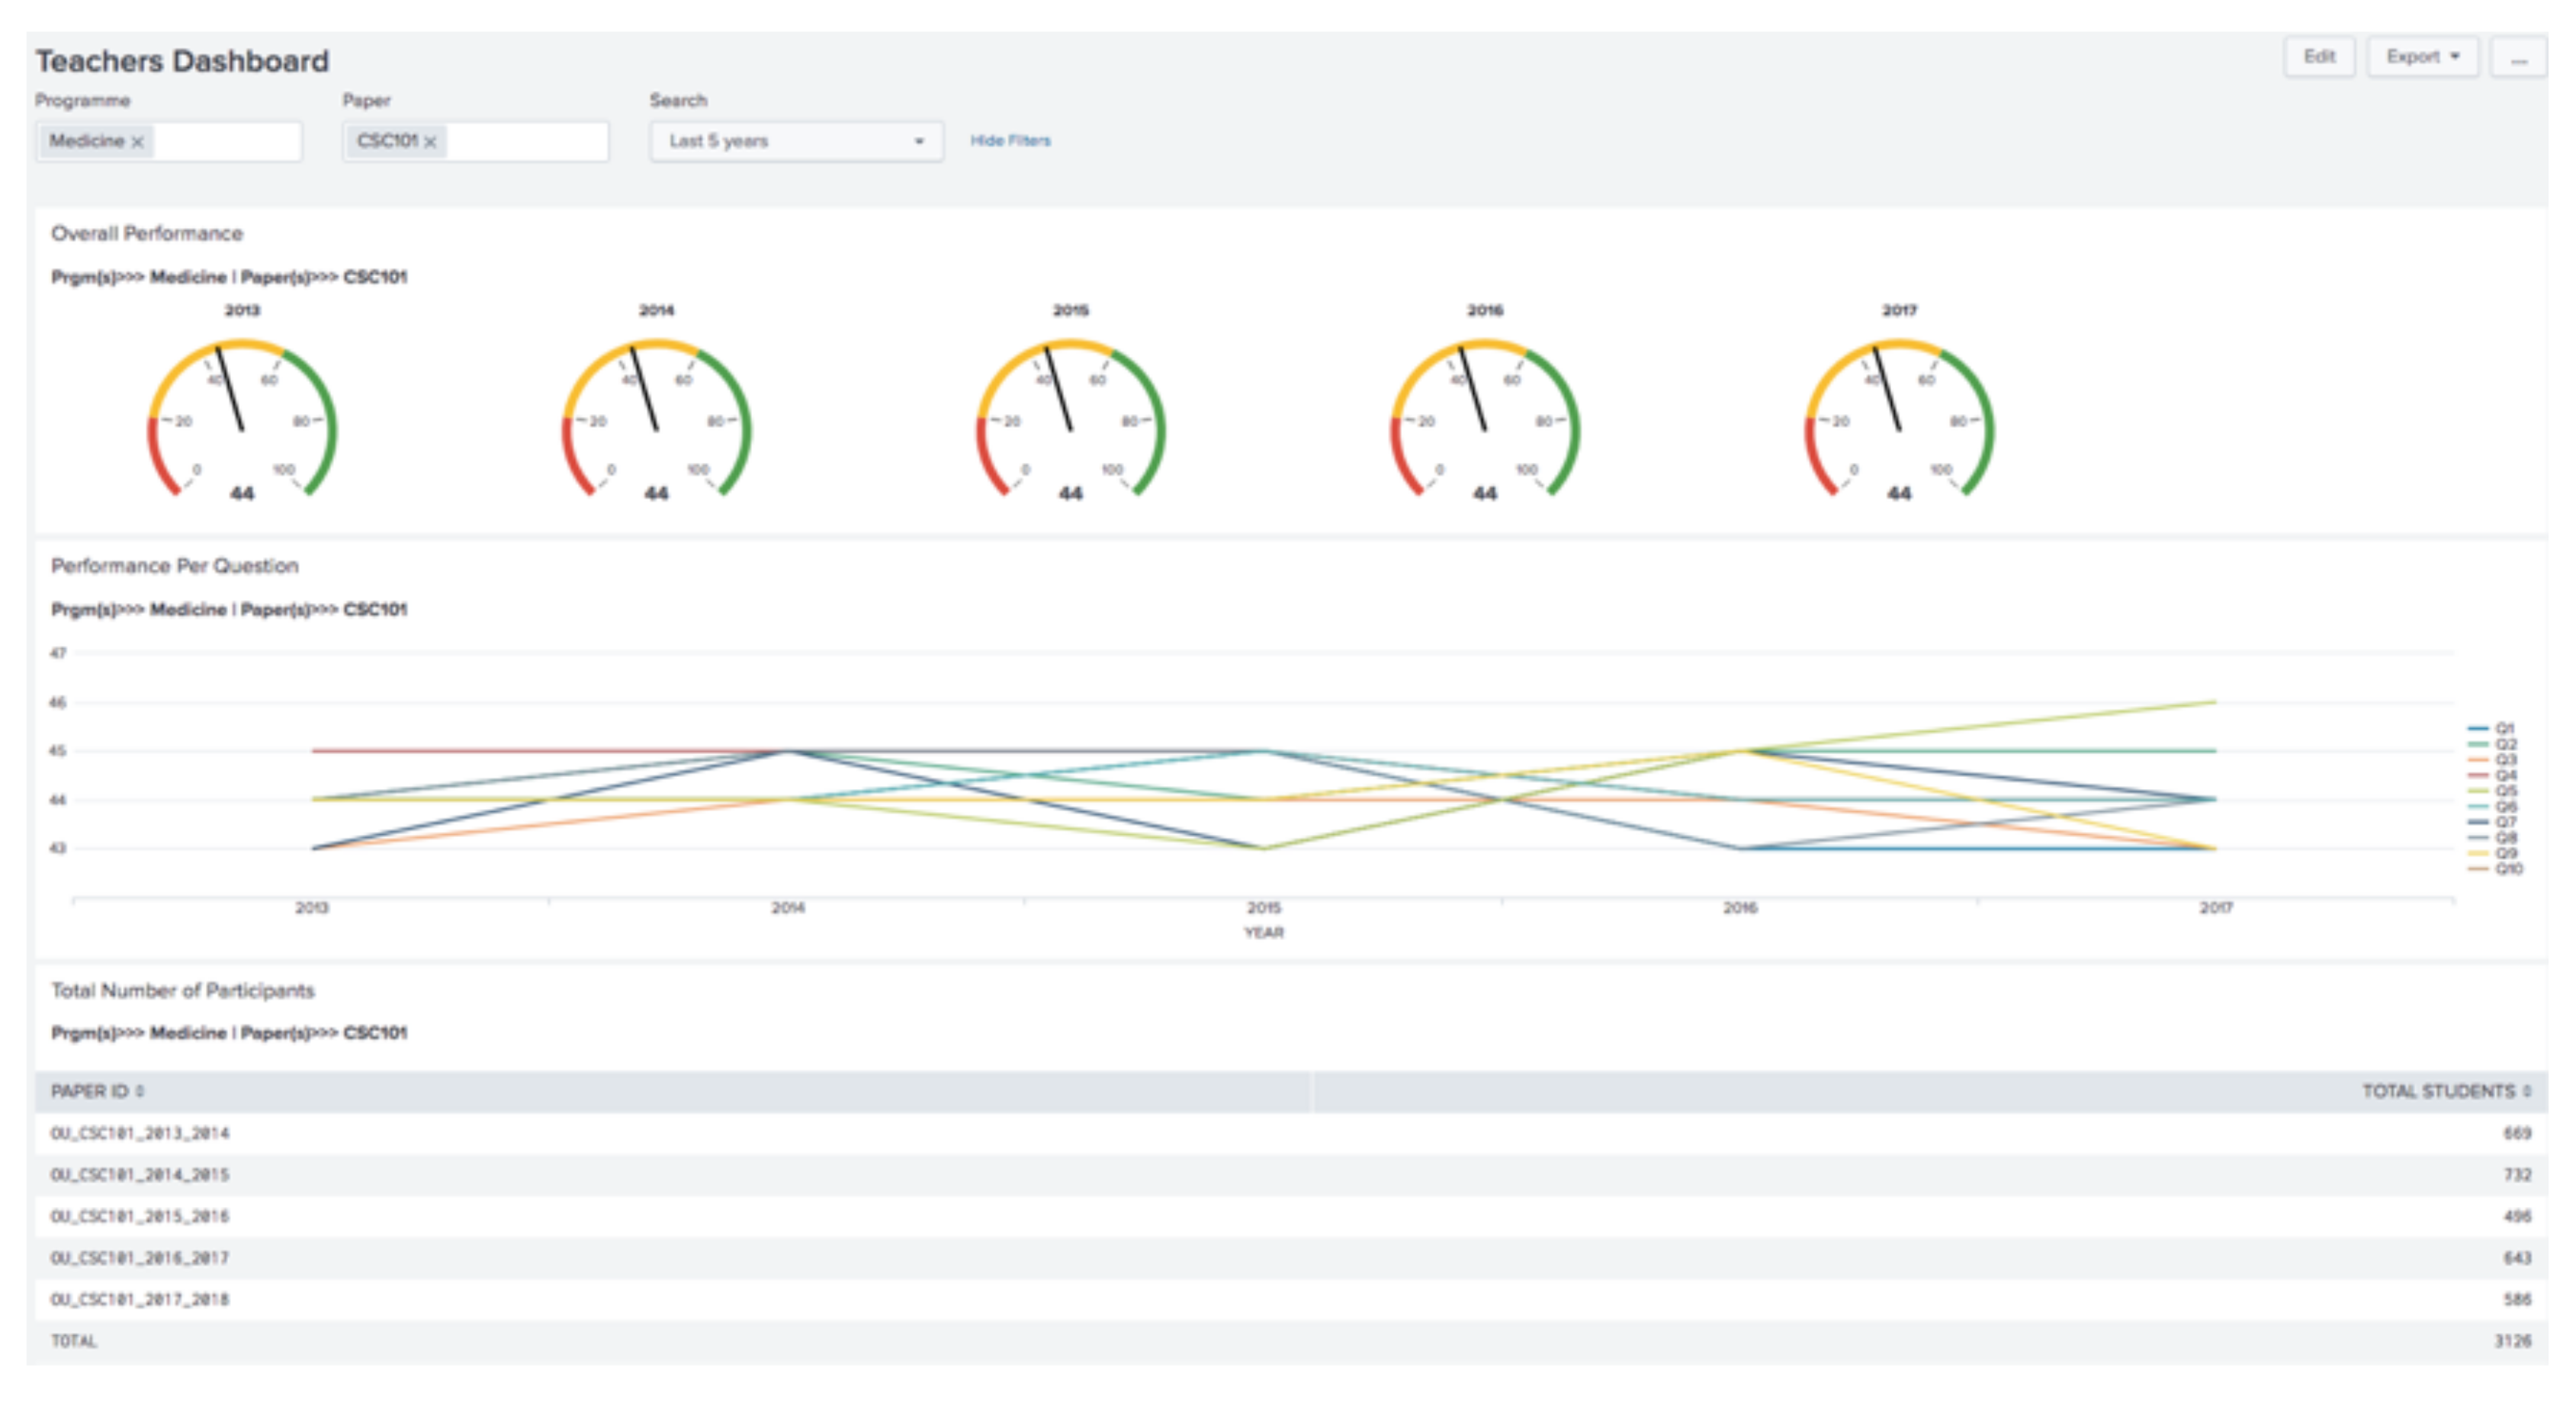Click the Q7 legend color swatch

point(2479,822)
